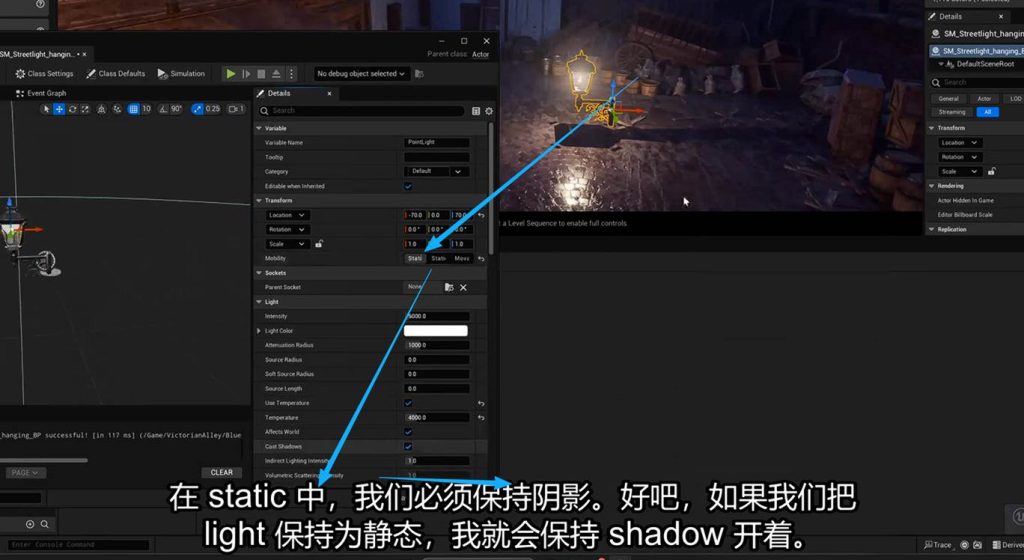Toggle grid snapping icon in viewport toolbar

133,109
